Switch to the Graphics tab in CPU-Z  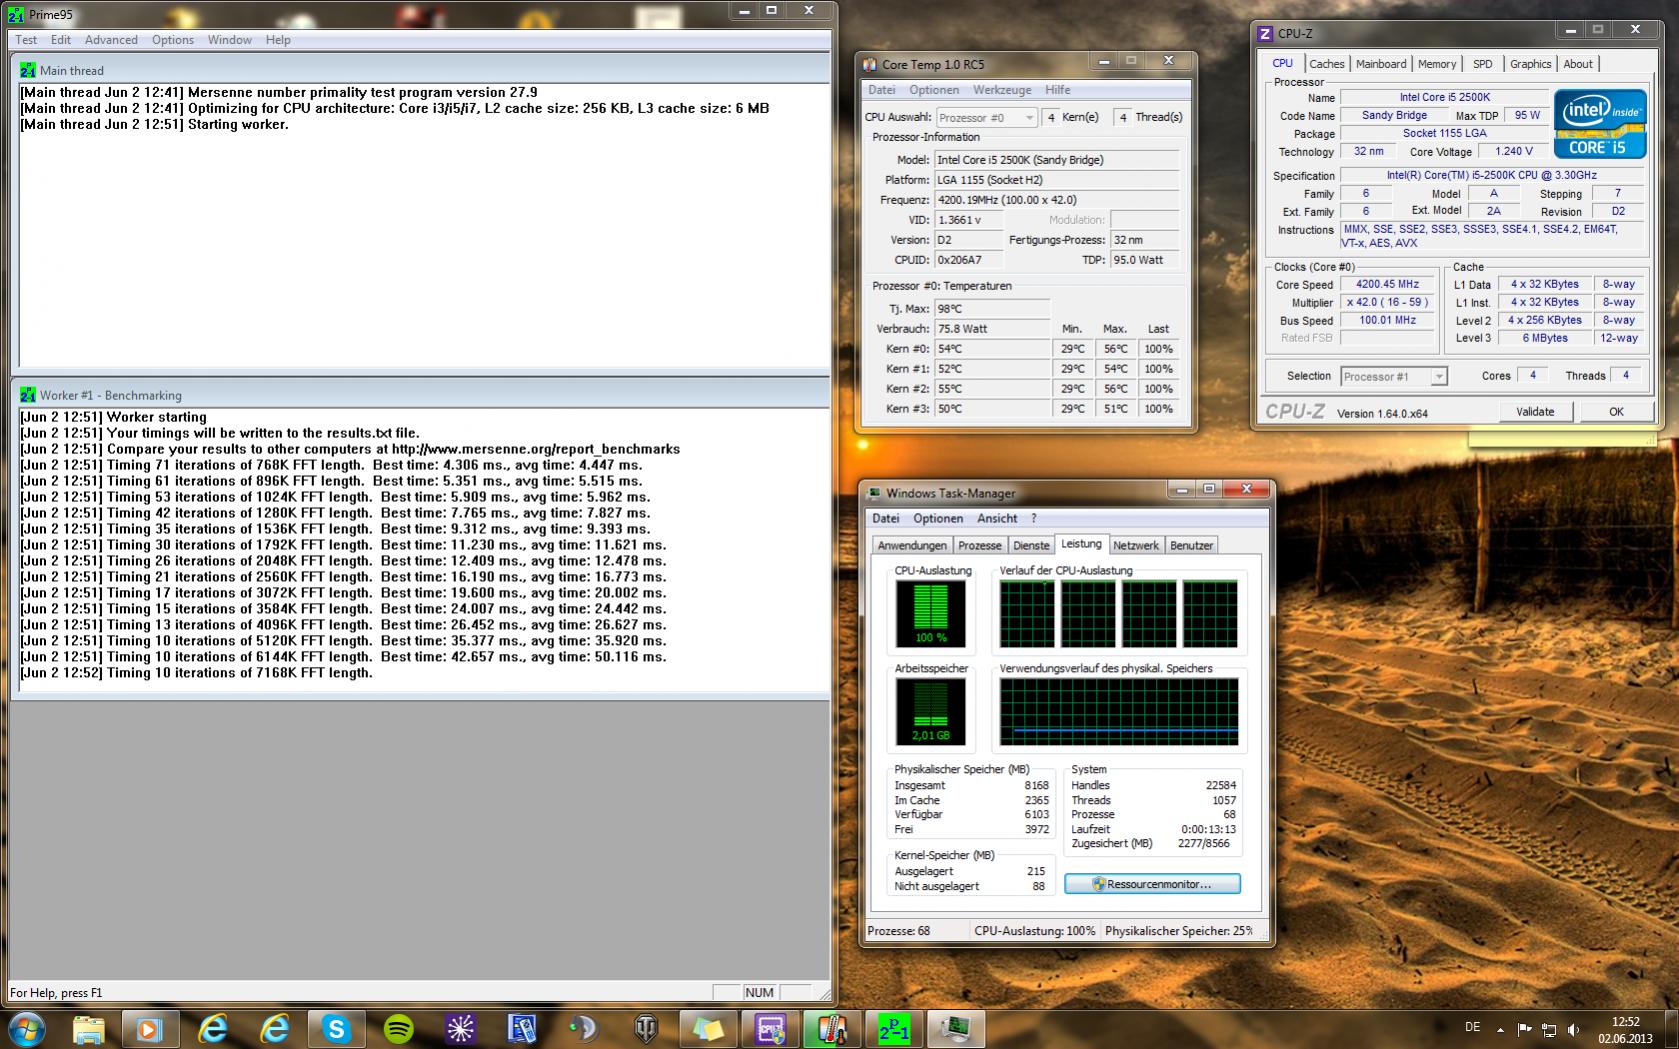pos(1531,64)
